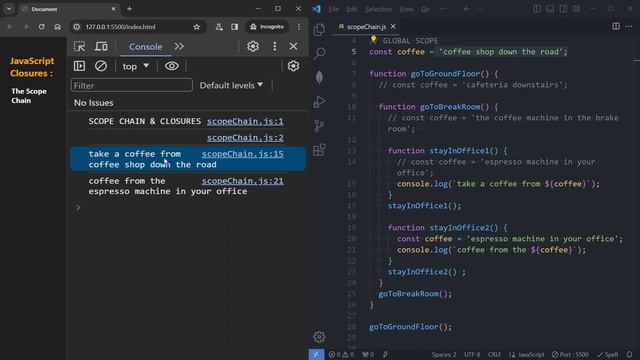The image size is (640, 360).
Task: Open the top JavaScript context dropdown
Action: [x=136, y=66]
